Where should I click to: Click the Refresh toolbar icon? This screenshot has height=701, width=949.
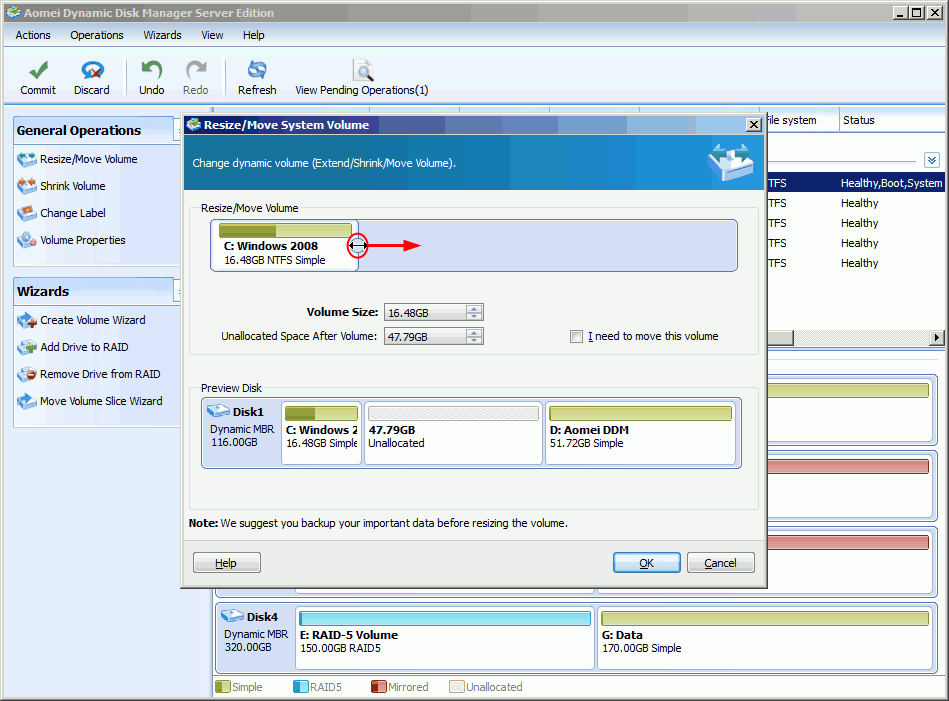(x=257, y=70)
